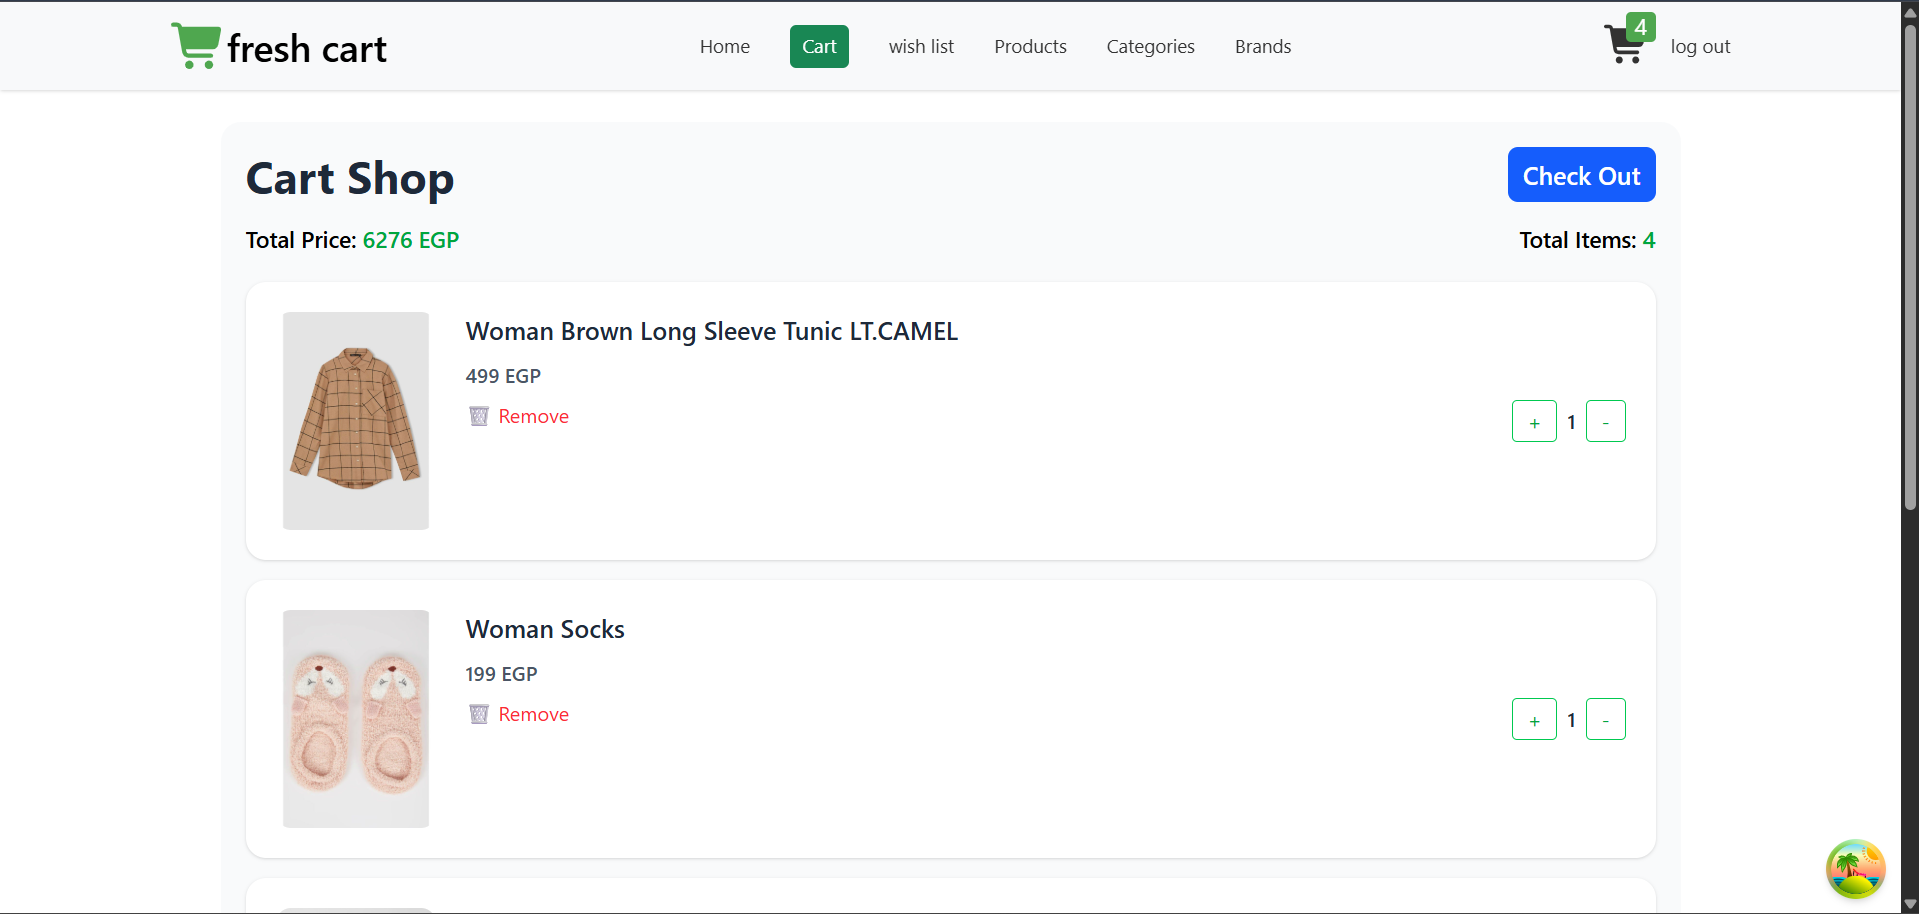
Task: Decrease quantity of Woman Brown Tunic
Action: click(1605, 421)
